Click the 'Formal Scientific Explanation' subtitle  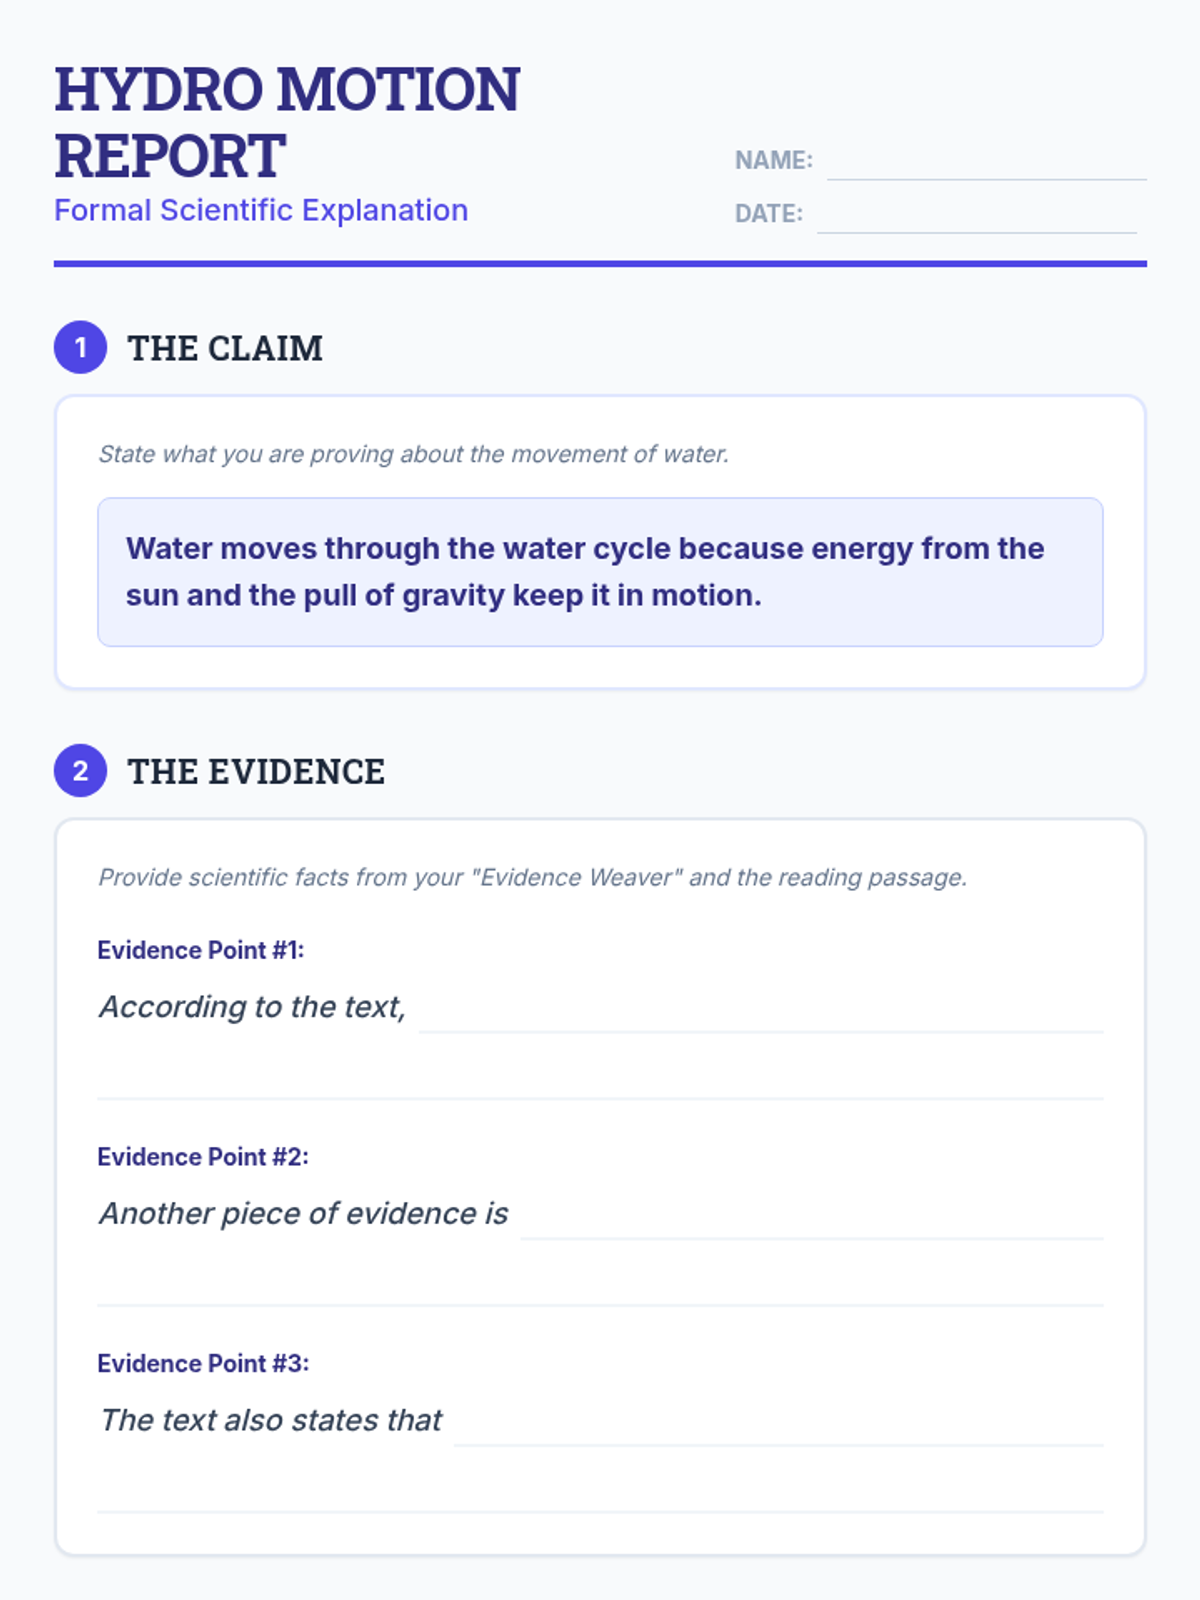(x=261, y=210)
